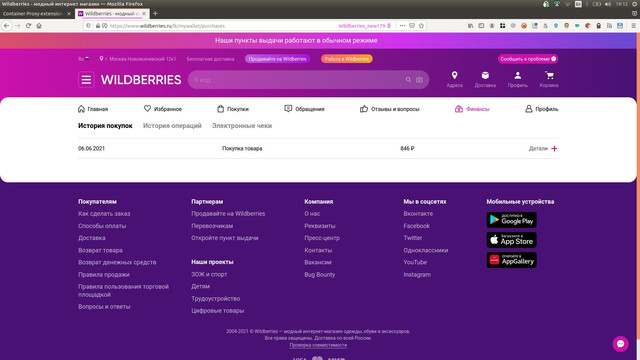The height and width of the screenshot is (360, 640).
Task: Open Отзывы и вопросы section
Action: (x=389, y=109)
